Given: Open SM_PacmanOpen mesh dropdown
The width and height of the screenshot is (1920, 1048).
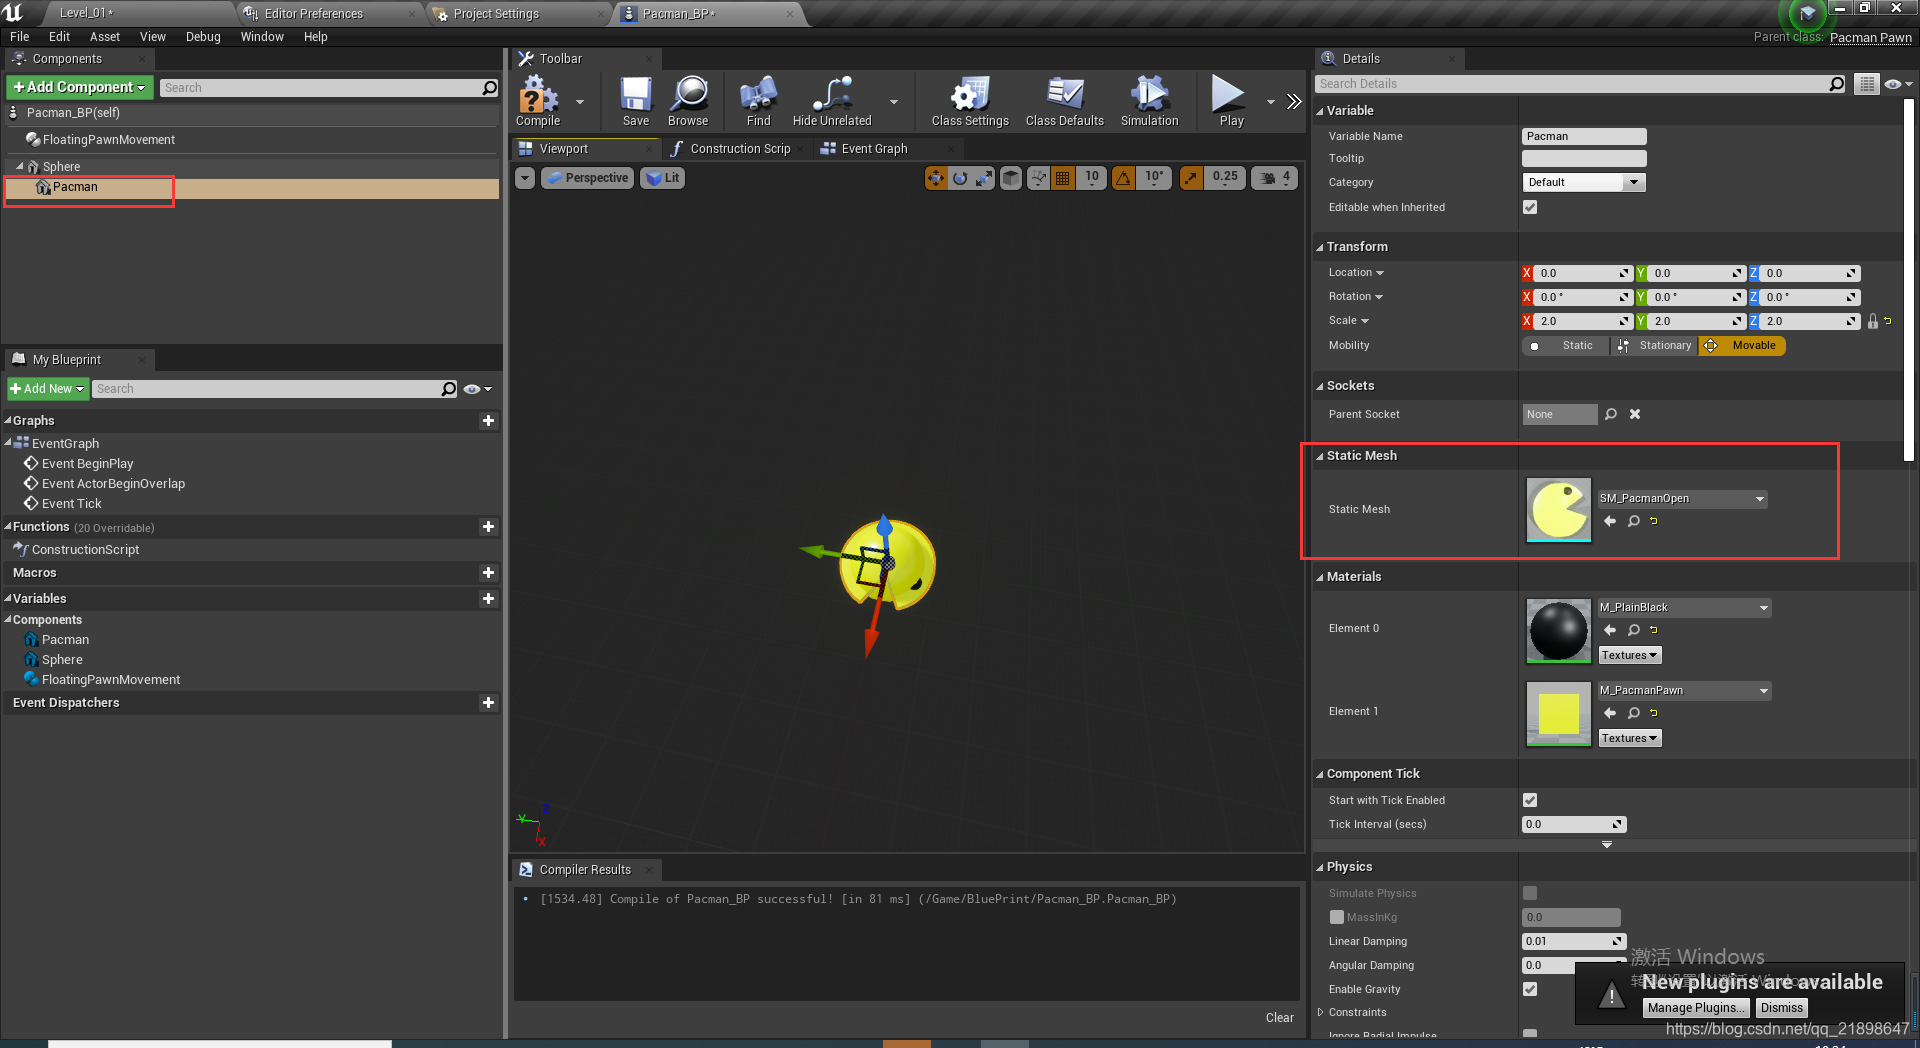Looking at the screenshot, I should [1682, 498].
